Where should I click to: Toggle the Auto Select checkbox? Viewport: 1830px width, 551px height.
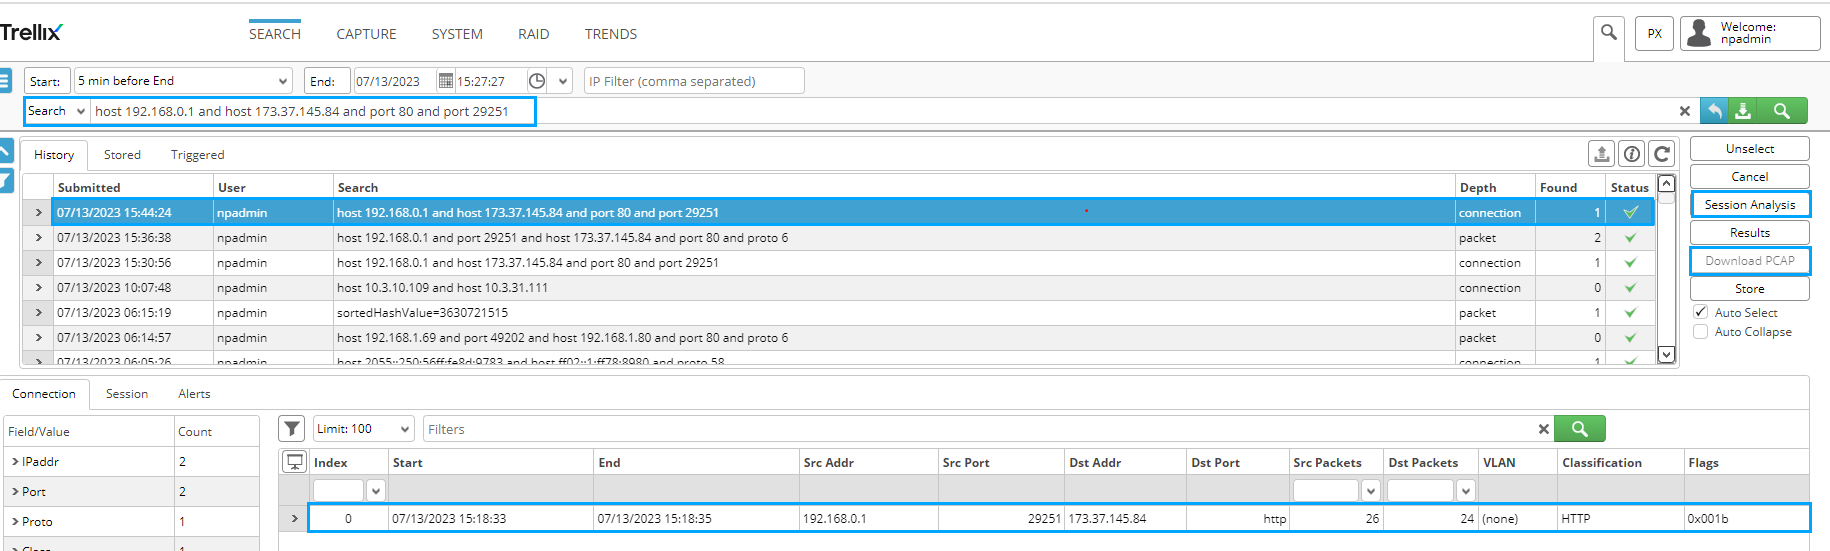click(x=1700, y=312)
